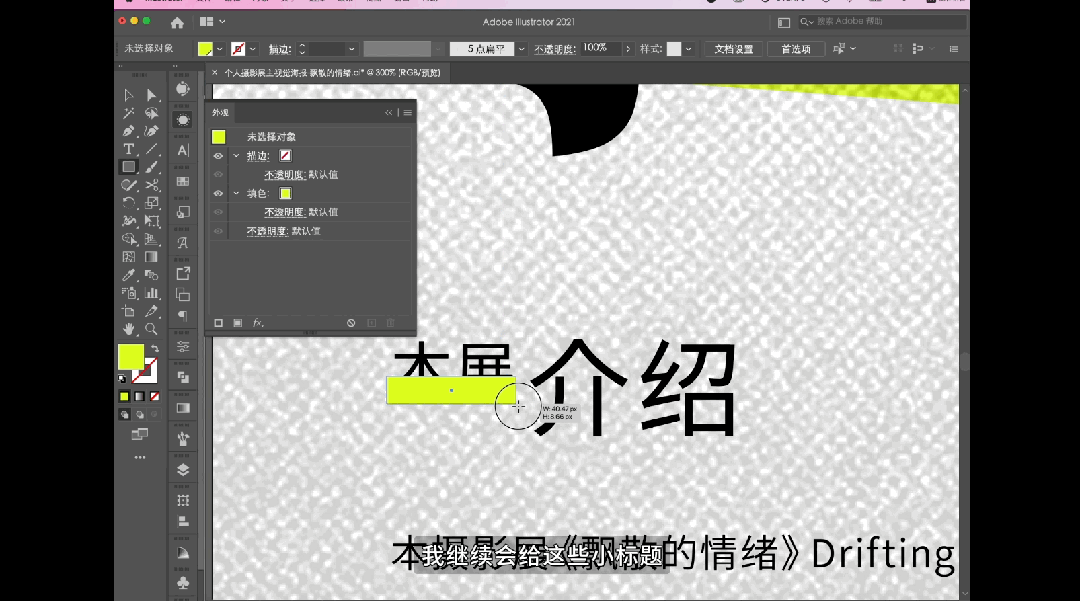Screen dimensions: 1080x601
Task: Collapse the Appearance panel with double arrows
Action: (x=388, y=113)
